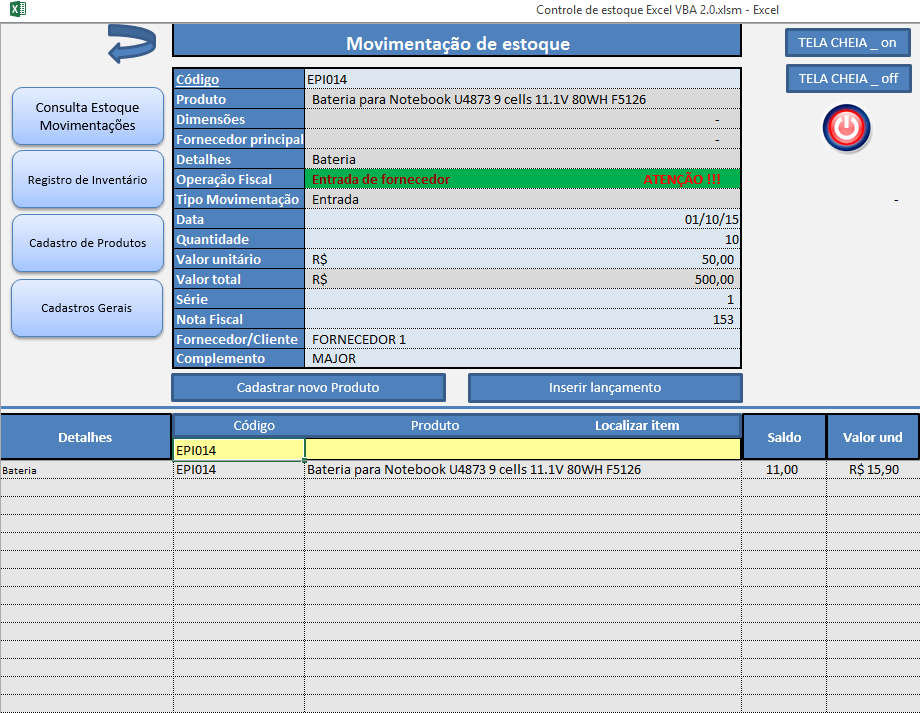Select the Valor unitário field 50,00
The height and width of the screenshot is (713, 920).
(522, 259)
